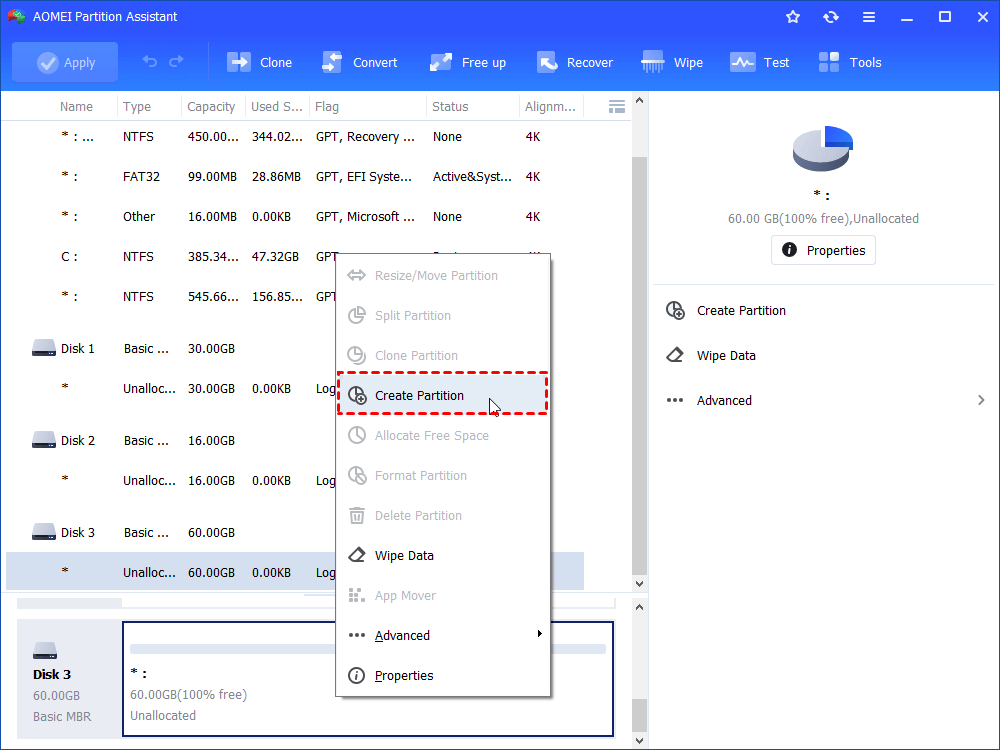Click the check-for-updates refresh icon

click(831, 16)
